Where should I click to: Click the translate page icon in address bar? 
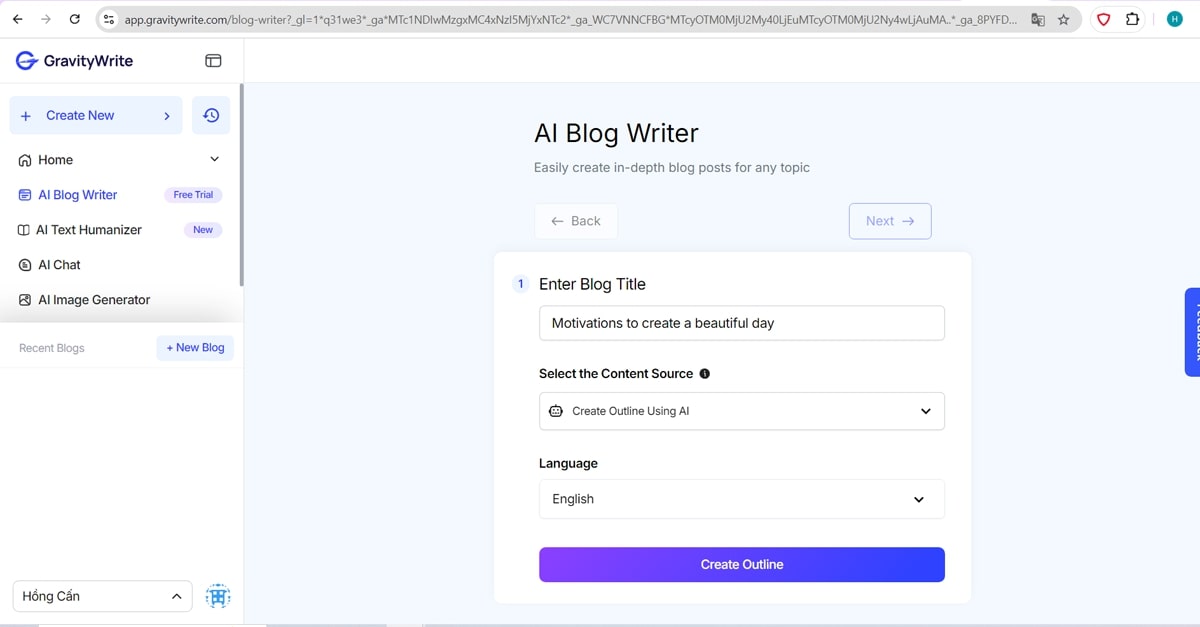coord(1038,19)
